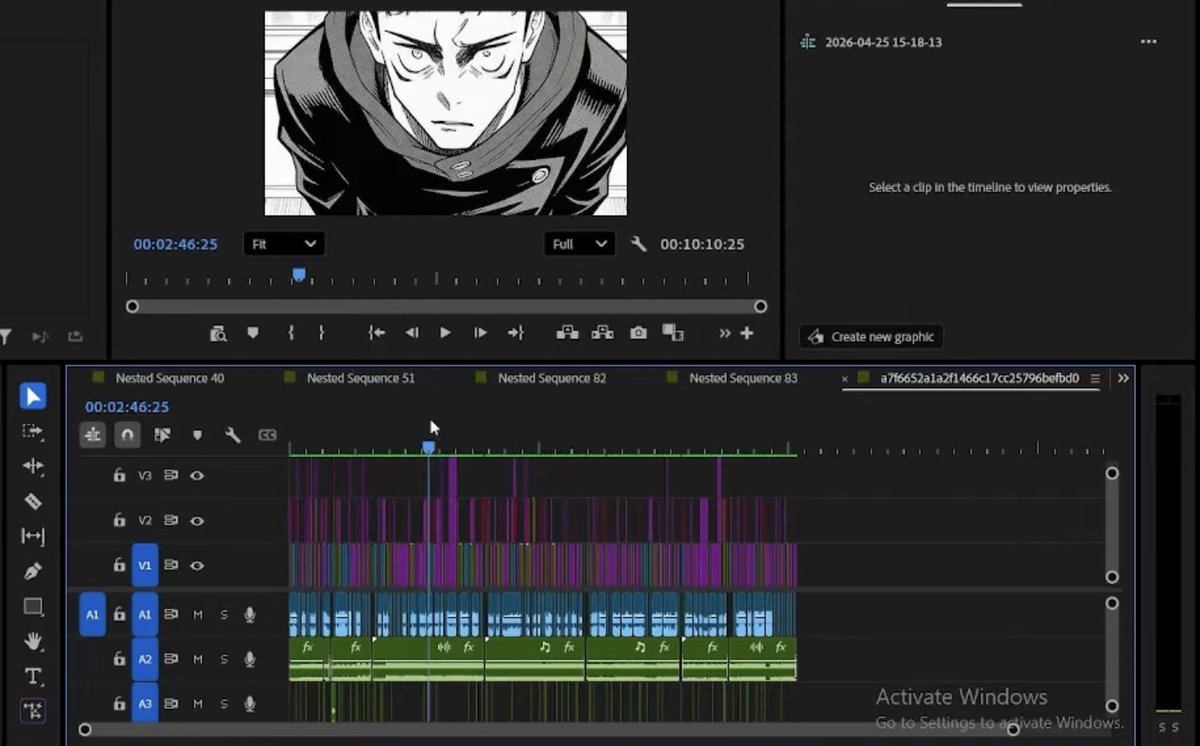
Task: Expand timeline tabs overflow chevrons
Action: pyautogui.click(x=1123, y=378)
